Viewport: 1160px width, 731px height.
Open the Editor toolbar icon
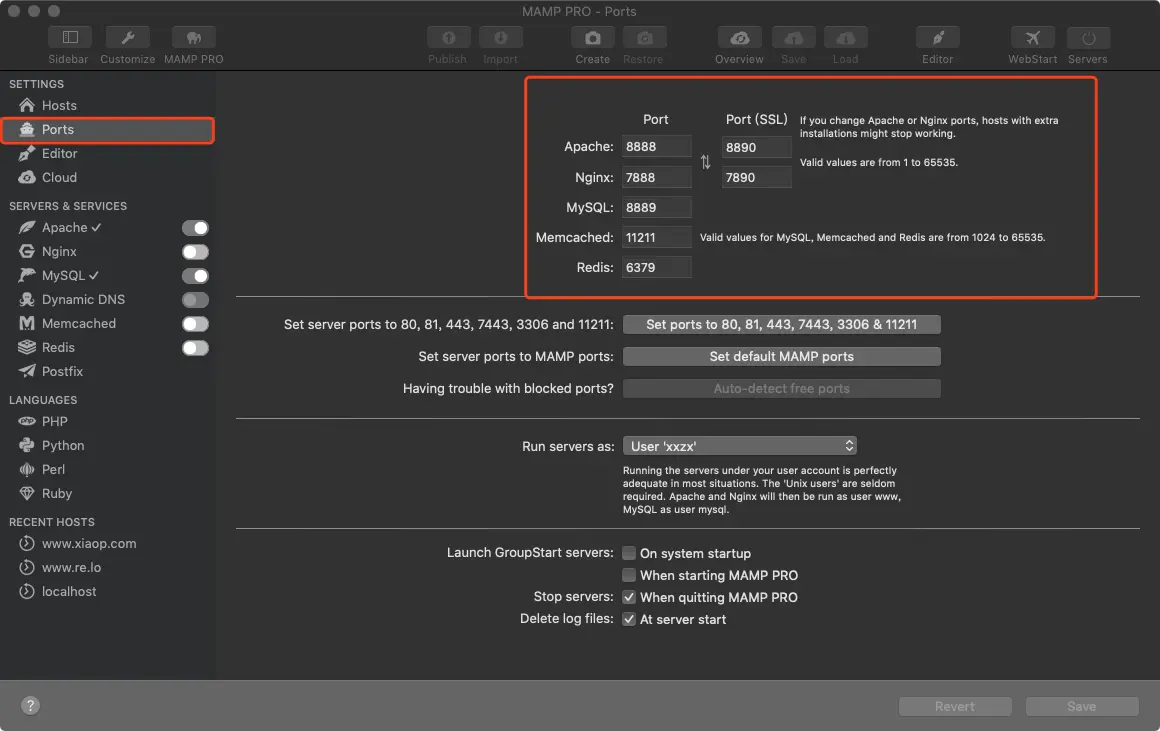click(x=937, y=38)
